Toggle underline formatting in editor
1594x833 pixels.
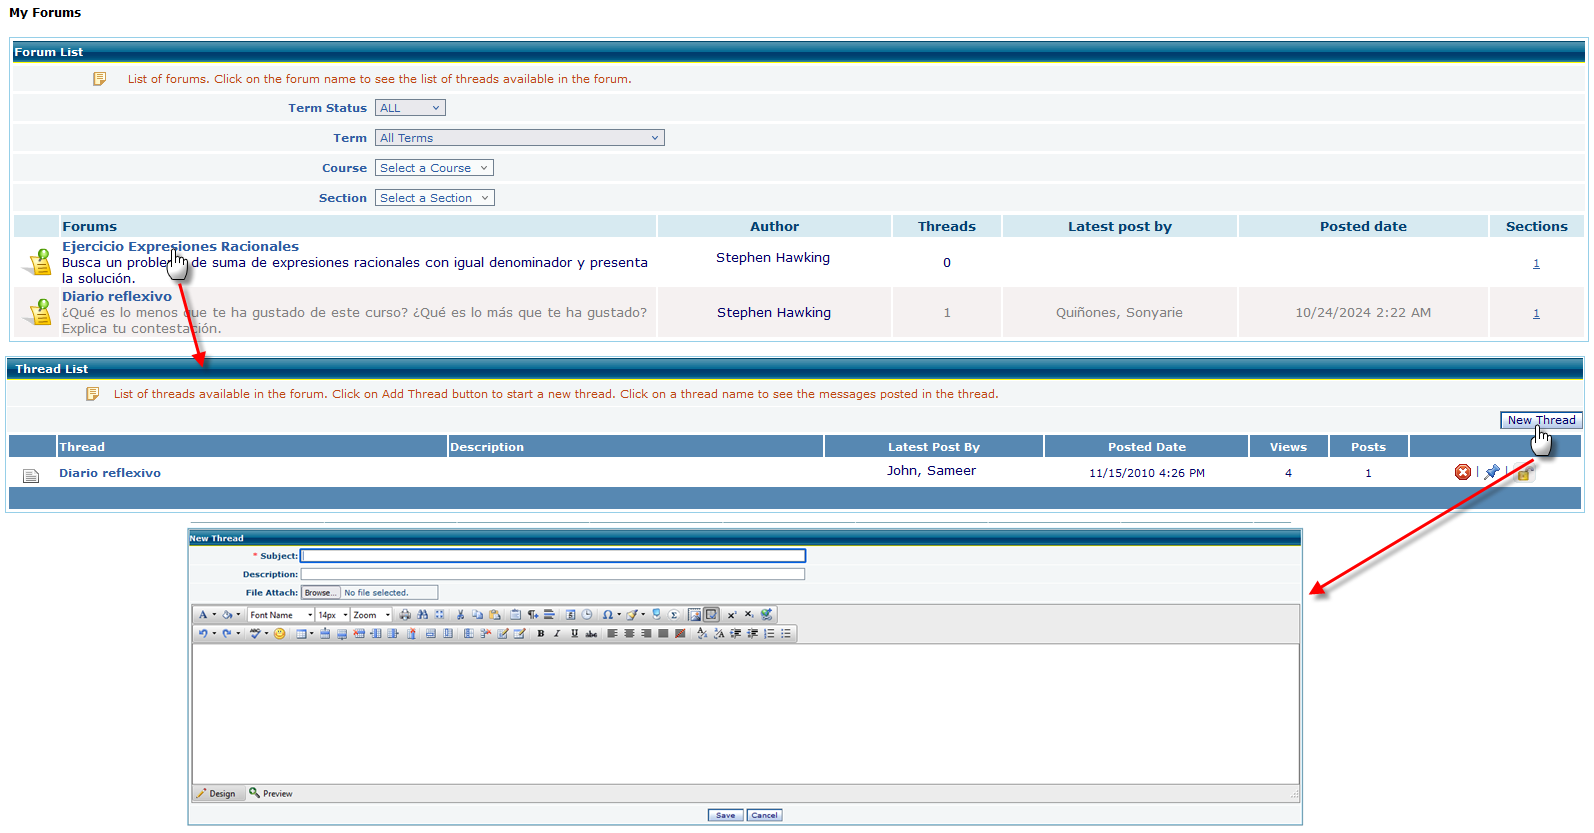(x=574, y=633)
